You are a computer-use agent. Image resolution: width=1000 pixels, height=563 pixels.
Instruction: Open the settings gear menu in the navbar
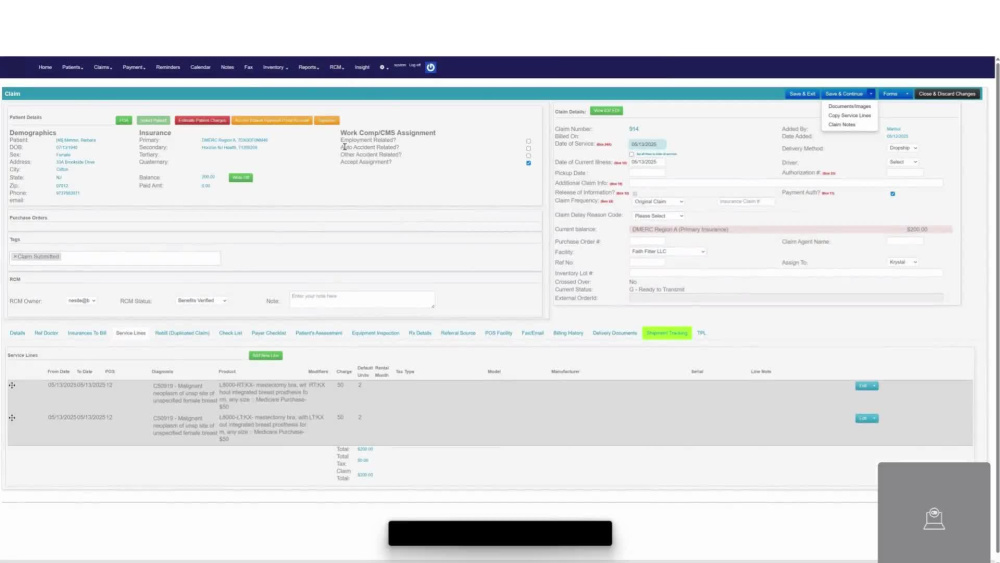click(x=383, y=67)
